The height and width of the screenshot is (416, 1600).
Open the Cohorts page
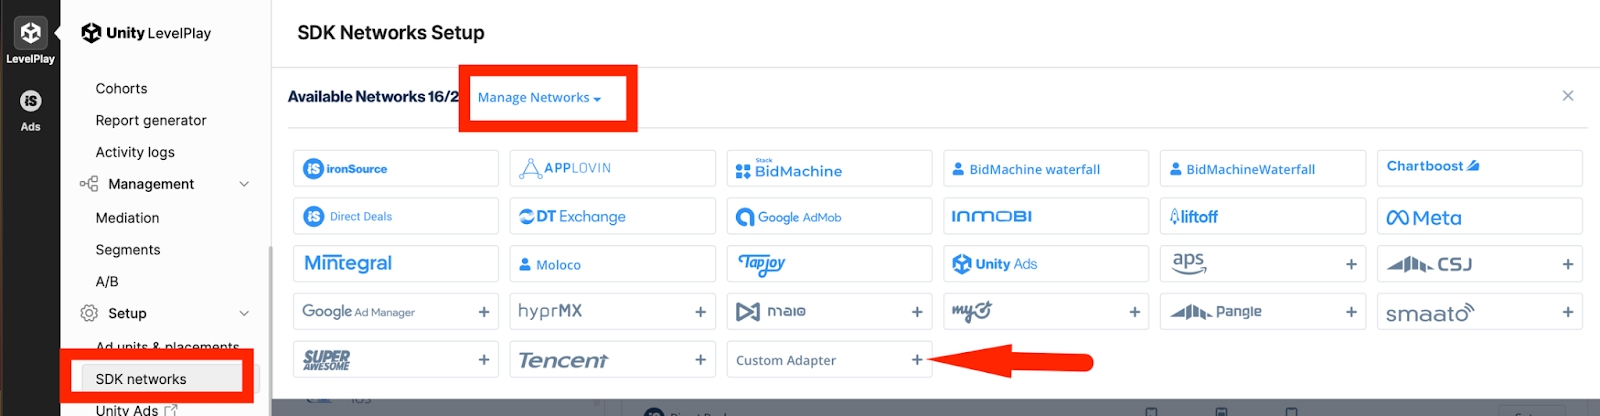[x=121, y=88]
